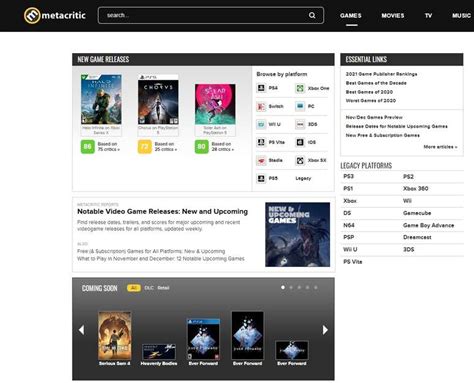Select PS1 in Legacy Platforms
Image resolution: width=474 pixels, height=383 pixels.
[x=348, y=189]
